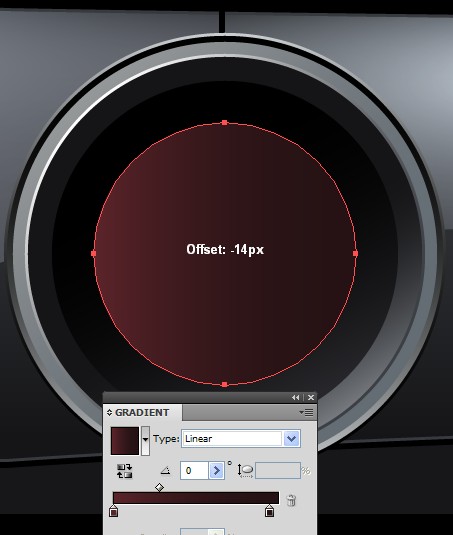Open the Gradient panel options menu

click(306, 413)
